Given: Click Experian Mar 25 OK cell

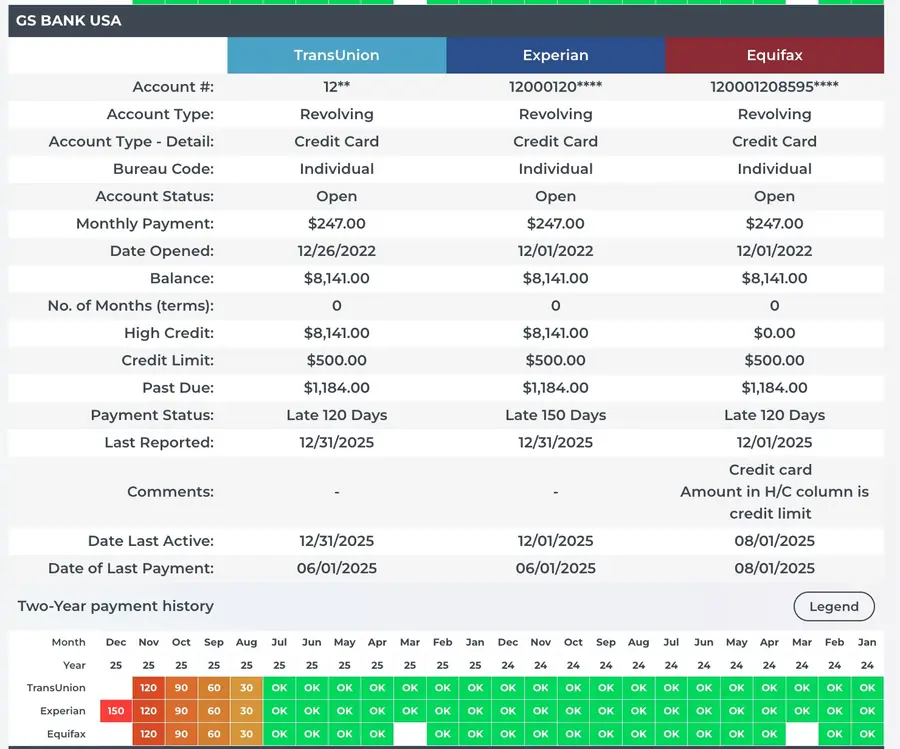Looking at the screenshot, I should click(x=410, y=711).
